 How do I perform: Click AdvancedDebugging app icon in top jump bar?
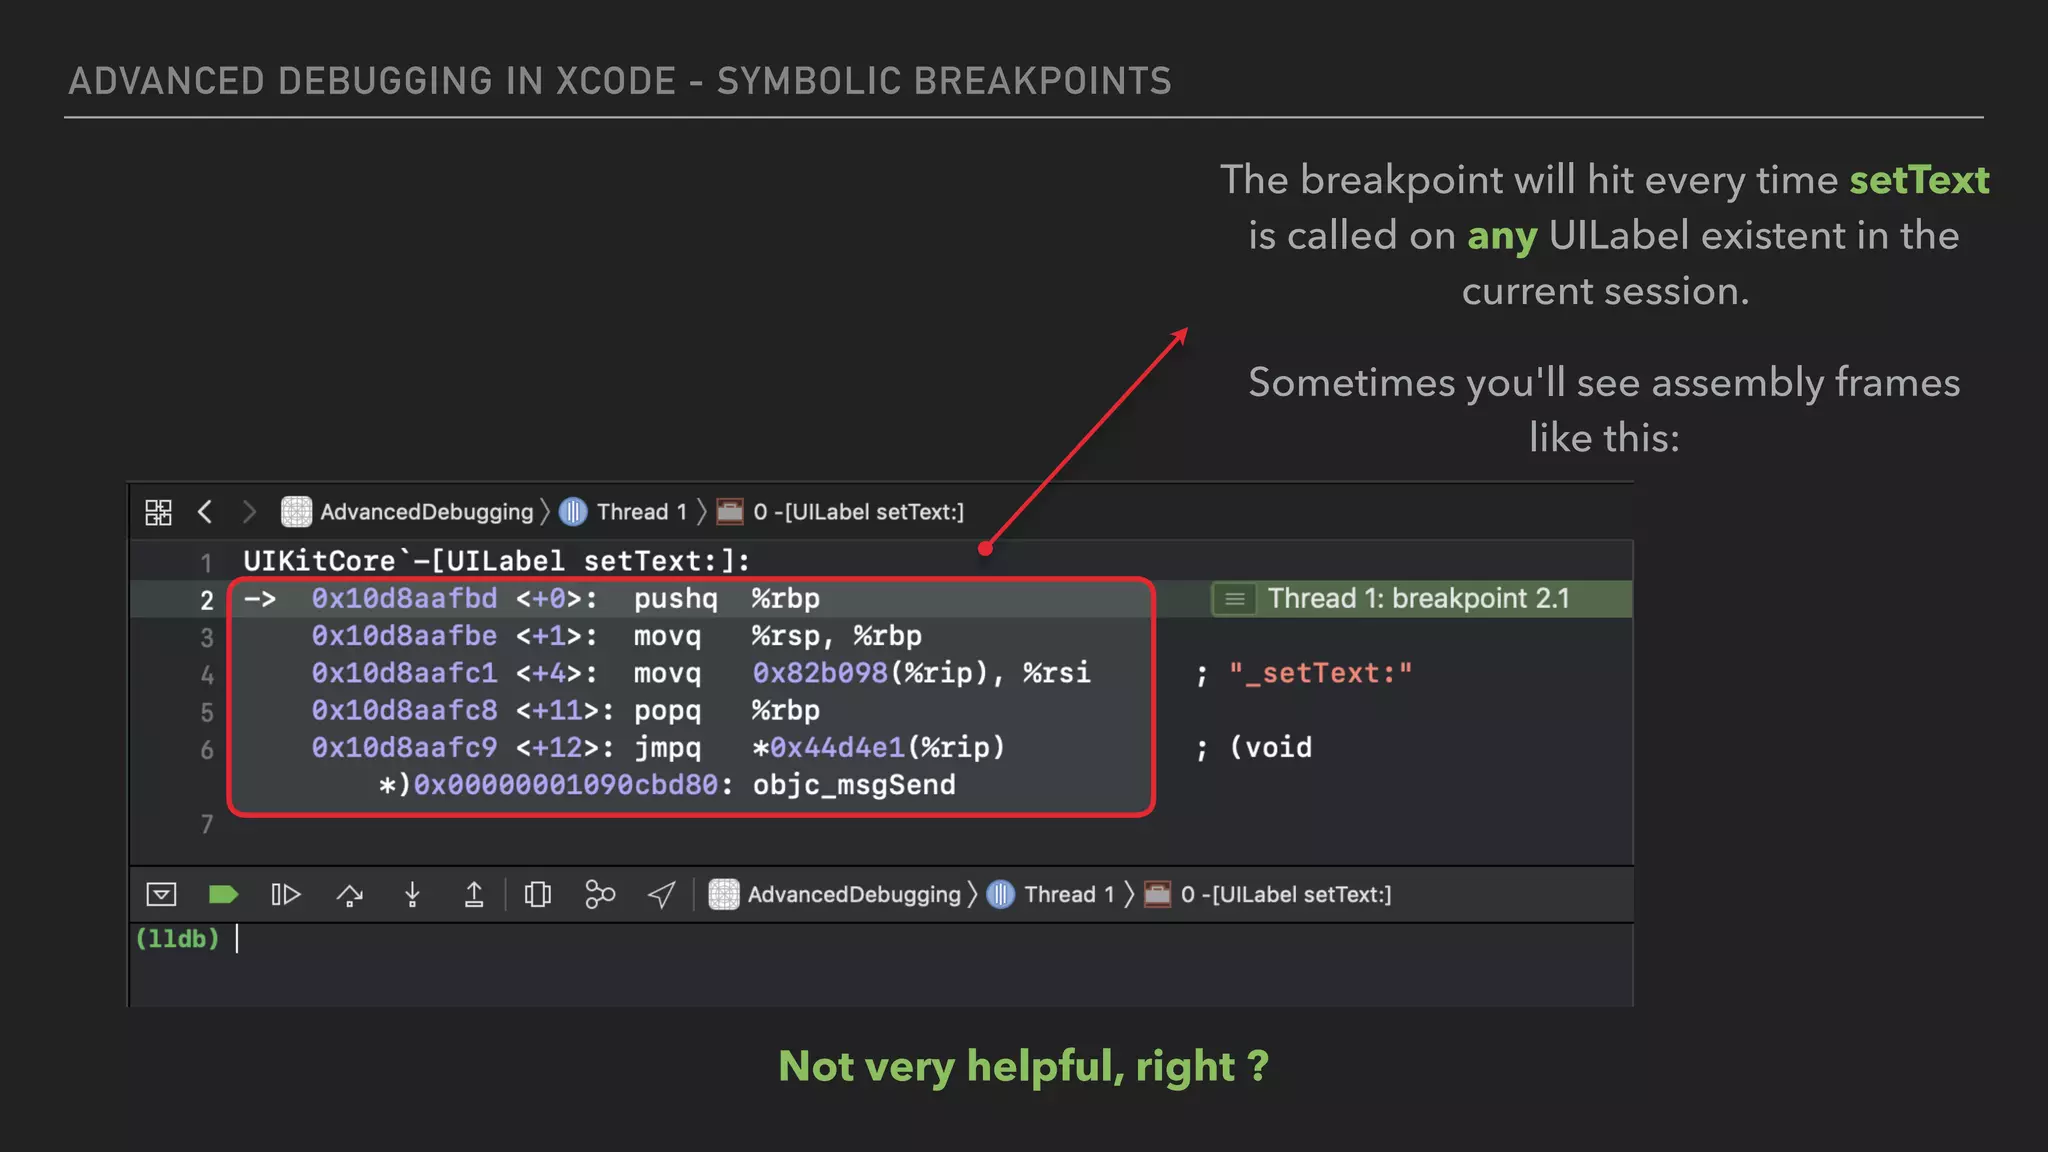point(296,512)
